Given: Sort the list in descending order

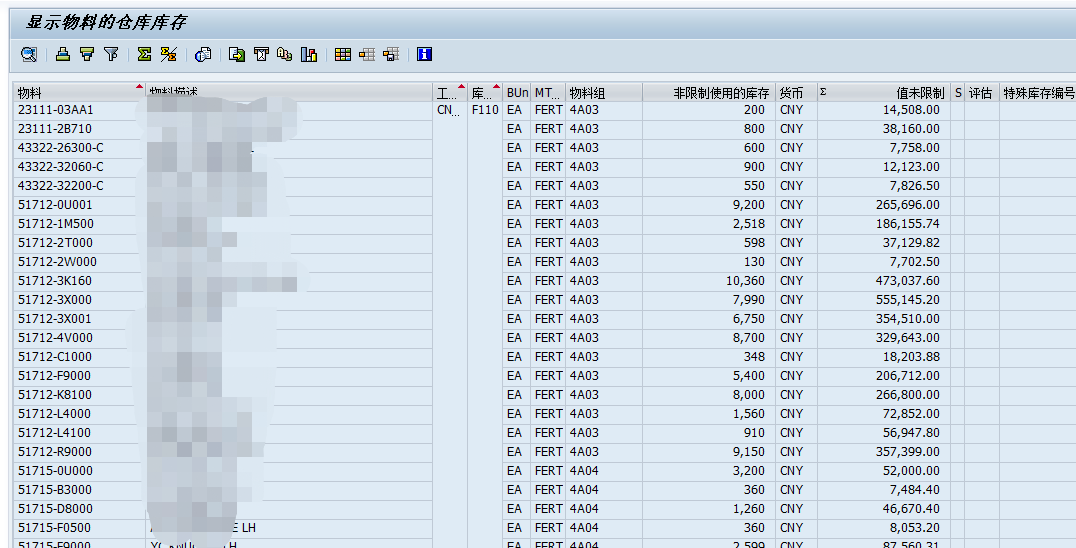Looking at the screenshot, I should coord(87,54).
